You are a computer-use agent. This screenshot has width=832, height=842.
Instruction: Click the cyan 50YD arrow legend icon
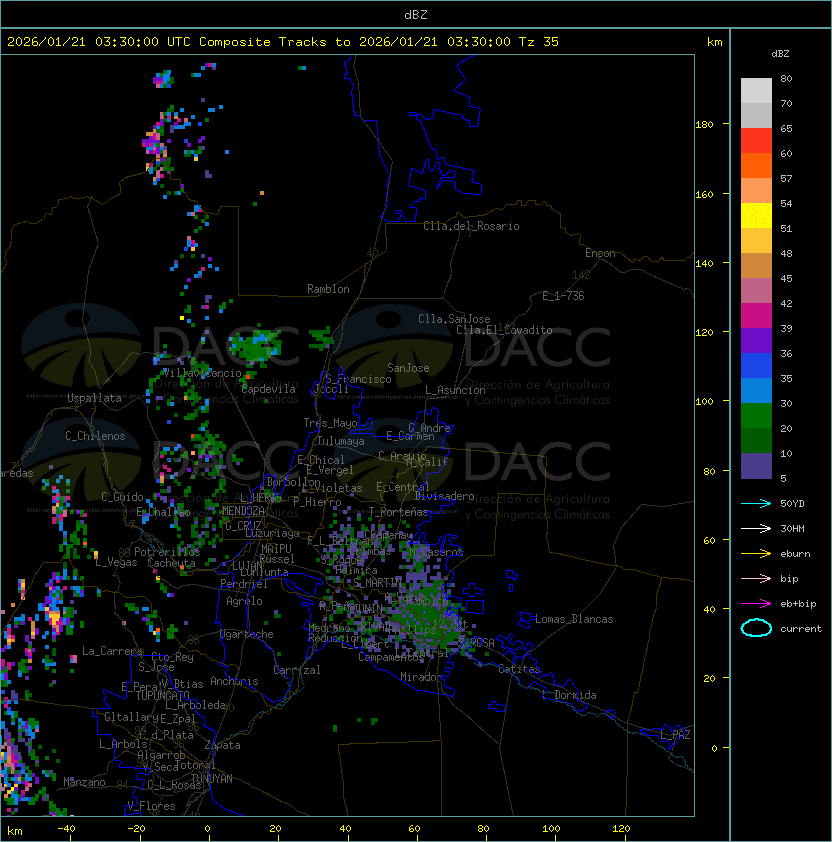(757, 504)
